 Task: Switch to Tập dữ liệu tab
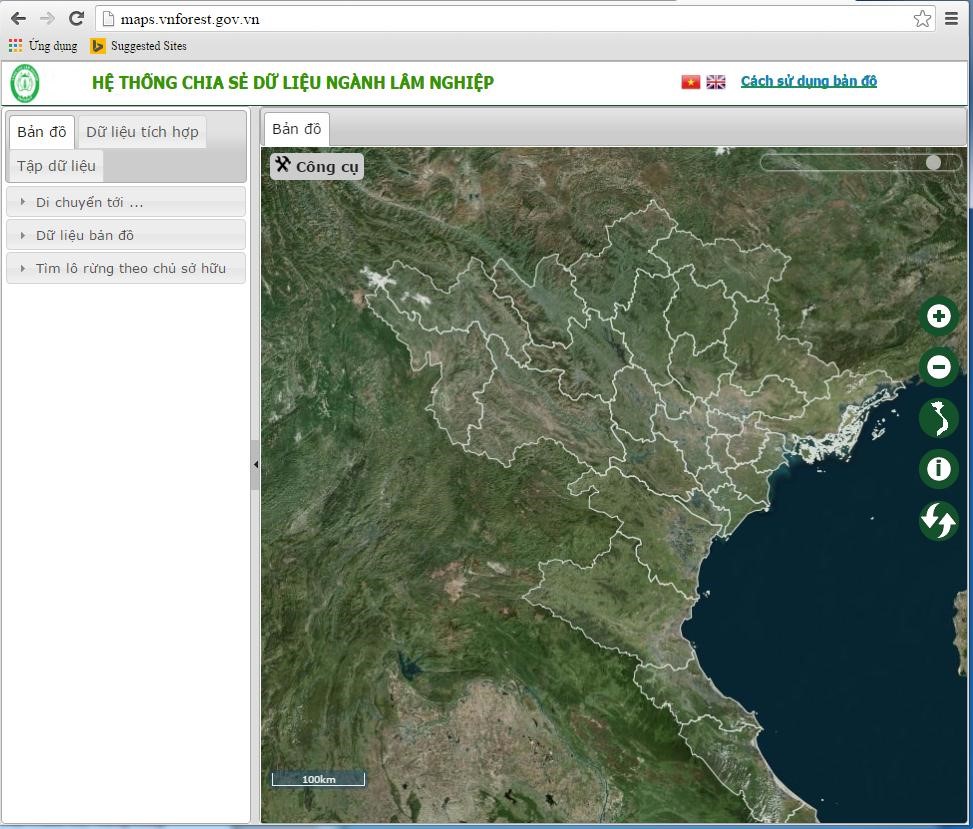(56, 166)
